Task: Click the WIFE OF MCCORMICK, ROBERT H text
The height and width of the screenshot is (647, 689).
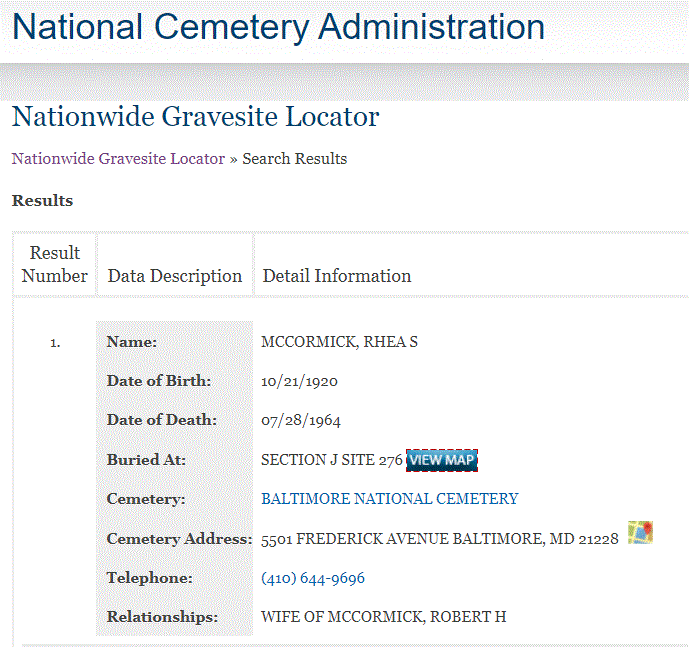Action: tap(383, 617)
